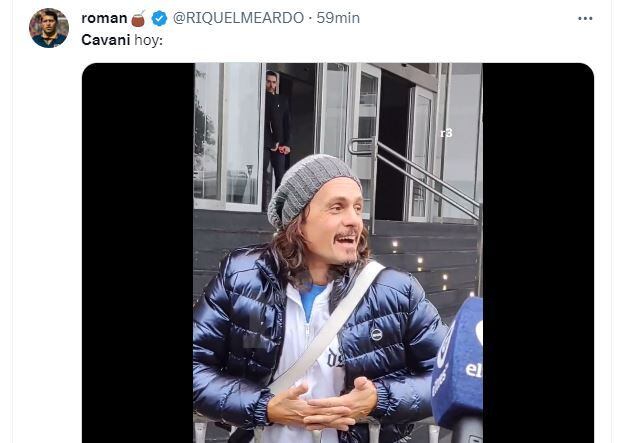This screenshot has height=443, width=633.
Task: Open the roman display name profile
Action: 104,18
